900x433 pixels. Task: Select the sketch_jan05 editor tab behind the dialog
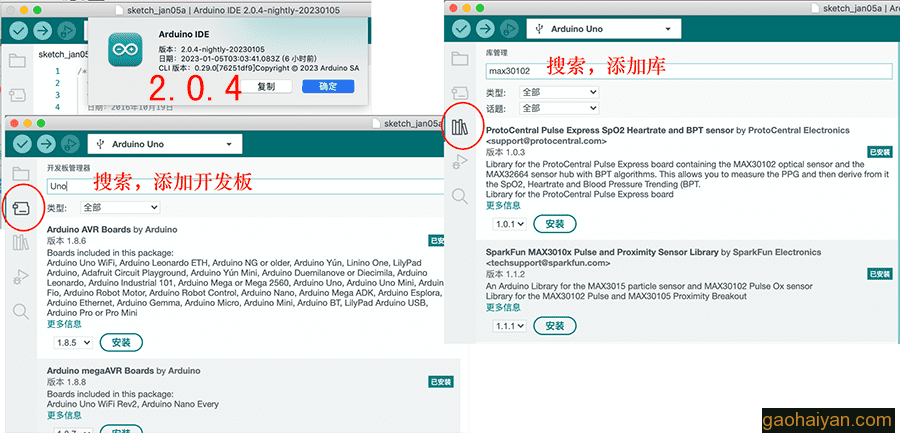(63, 55)
